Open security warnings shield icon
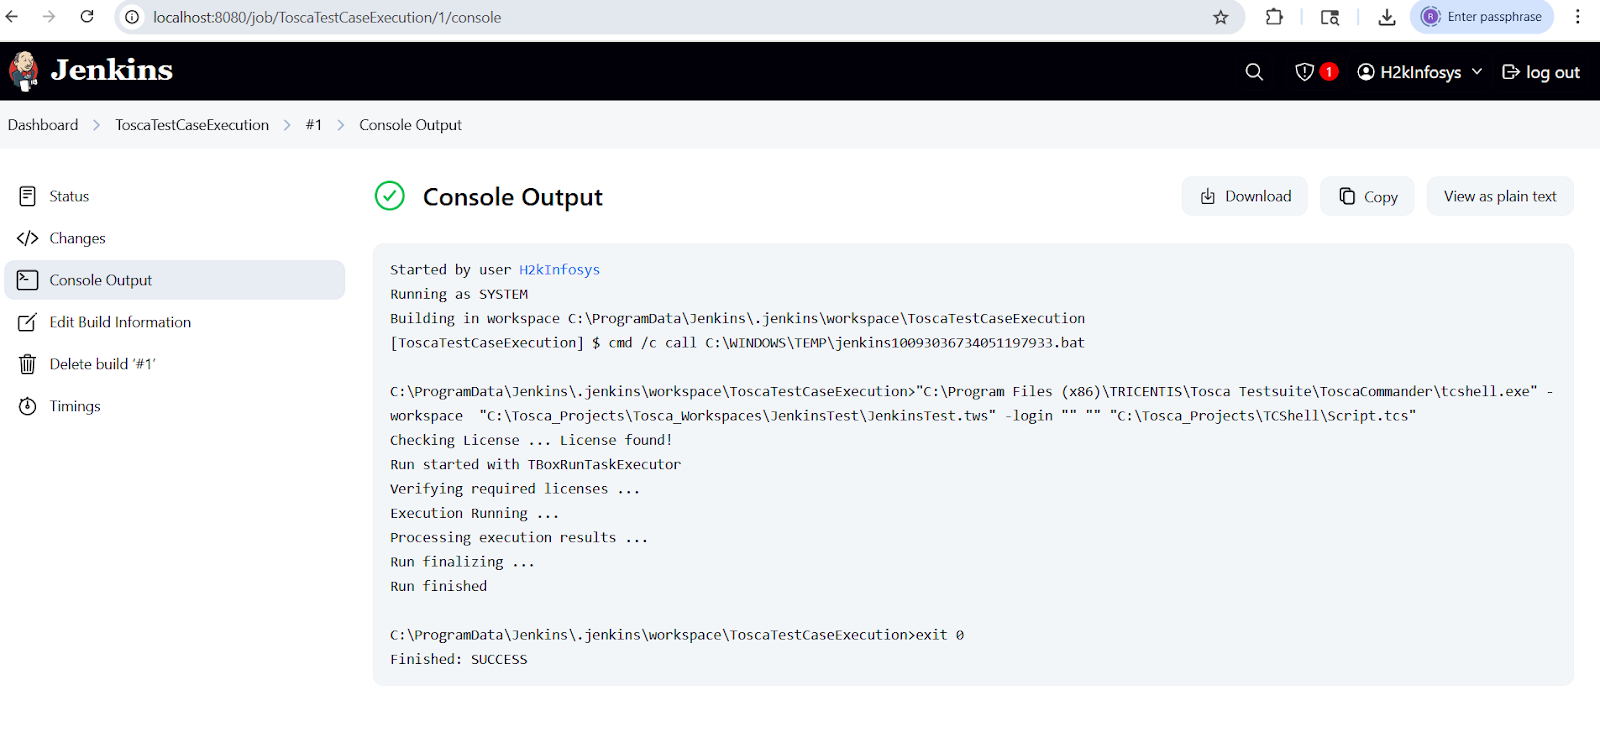 tap(1305, 72)
